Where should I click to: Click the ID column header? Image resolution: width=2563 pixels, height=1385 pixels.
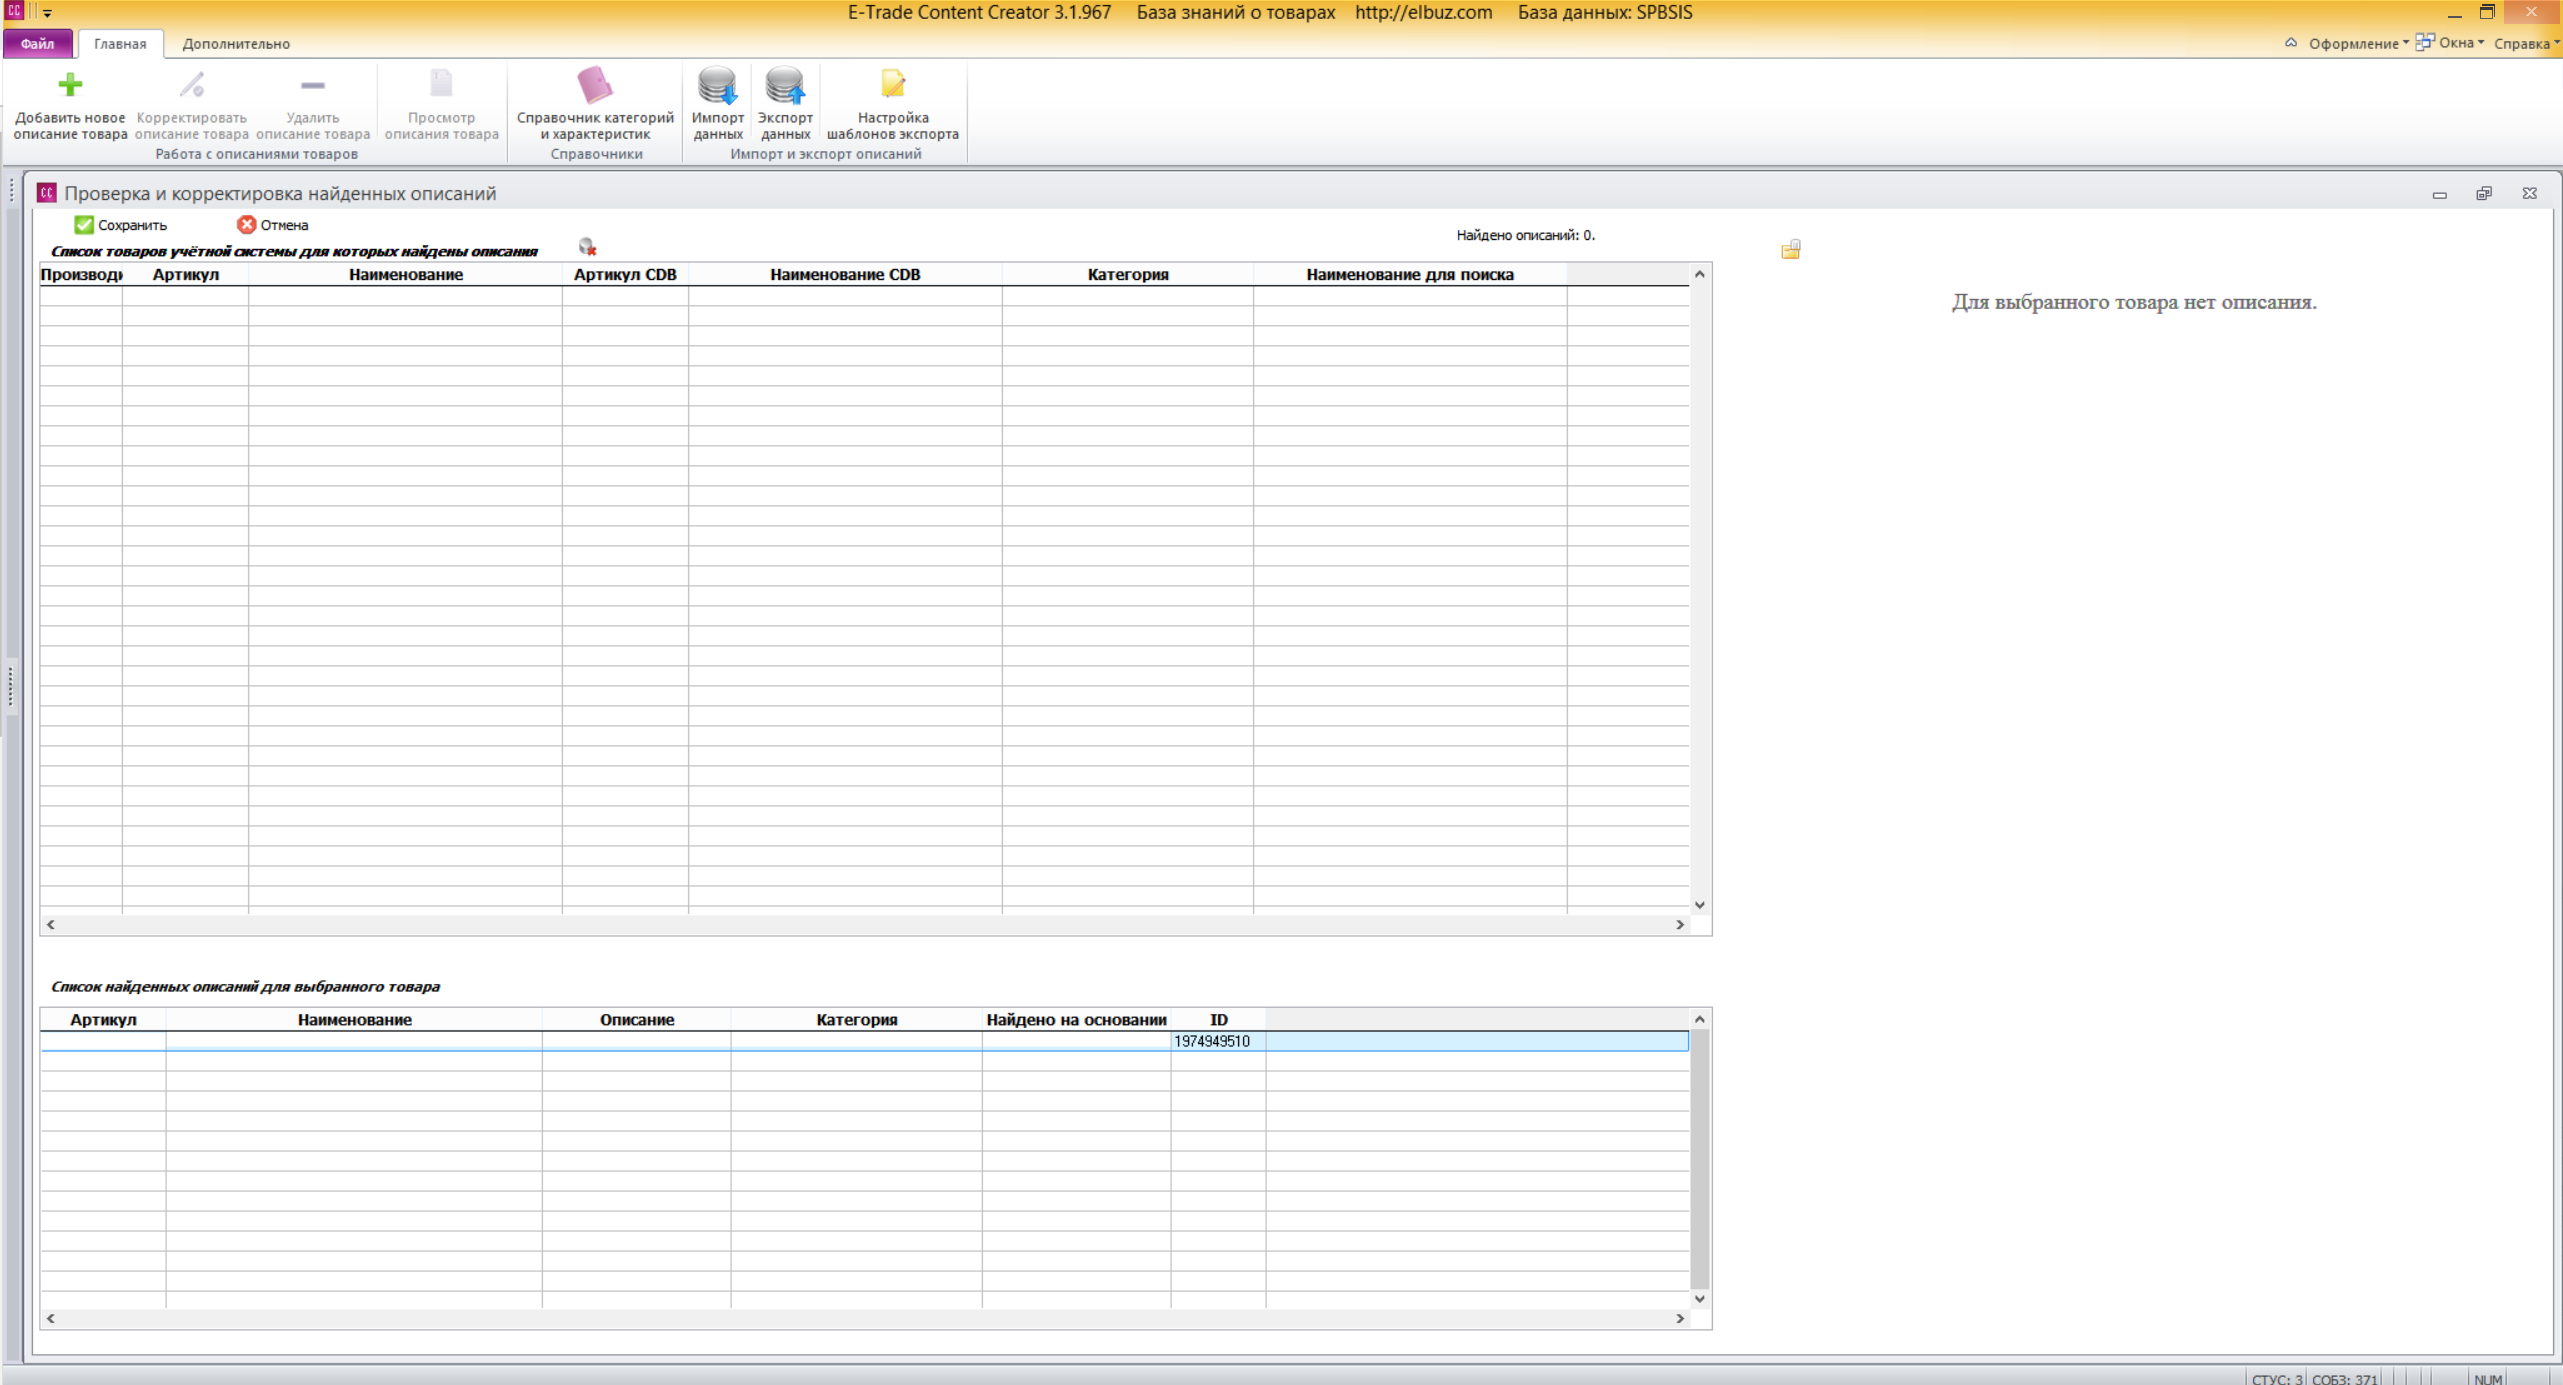point(1218,1019)
